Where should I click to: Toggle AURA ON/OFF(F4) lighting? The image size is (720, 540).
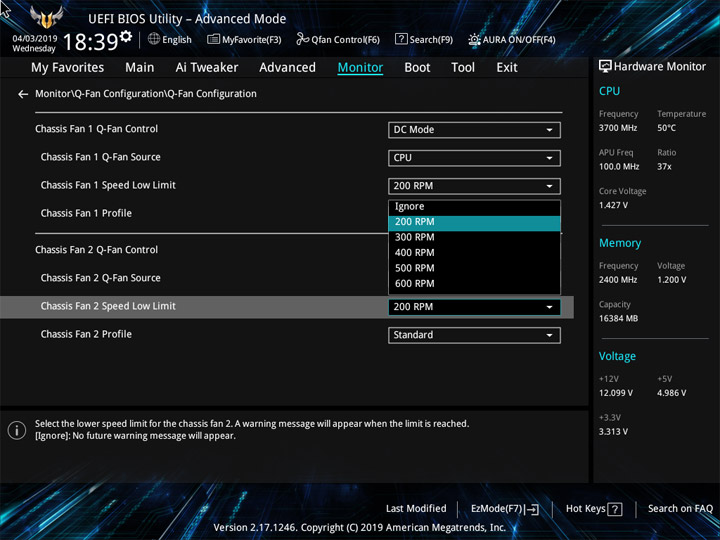coord(512,39)
